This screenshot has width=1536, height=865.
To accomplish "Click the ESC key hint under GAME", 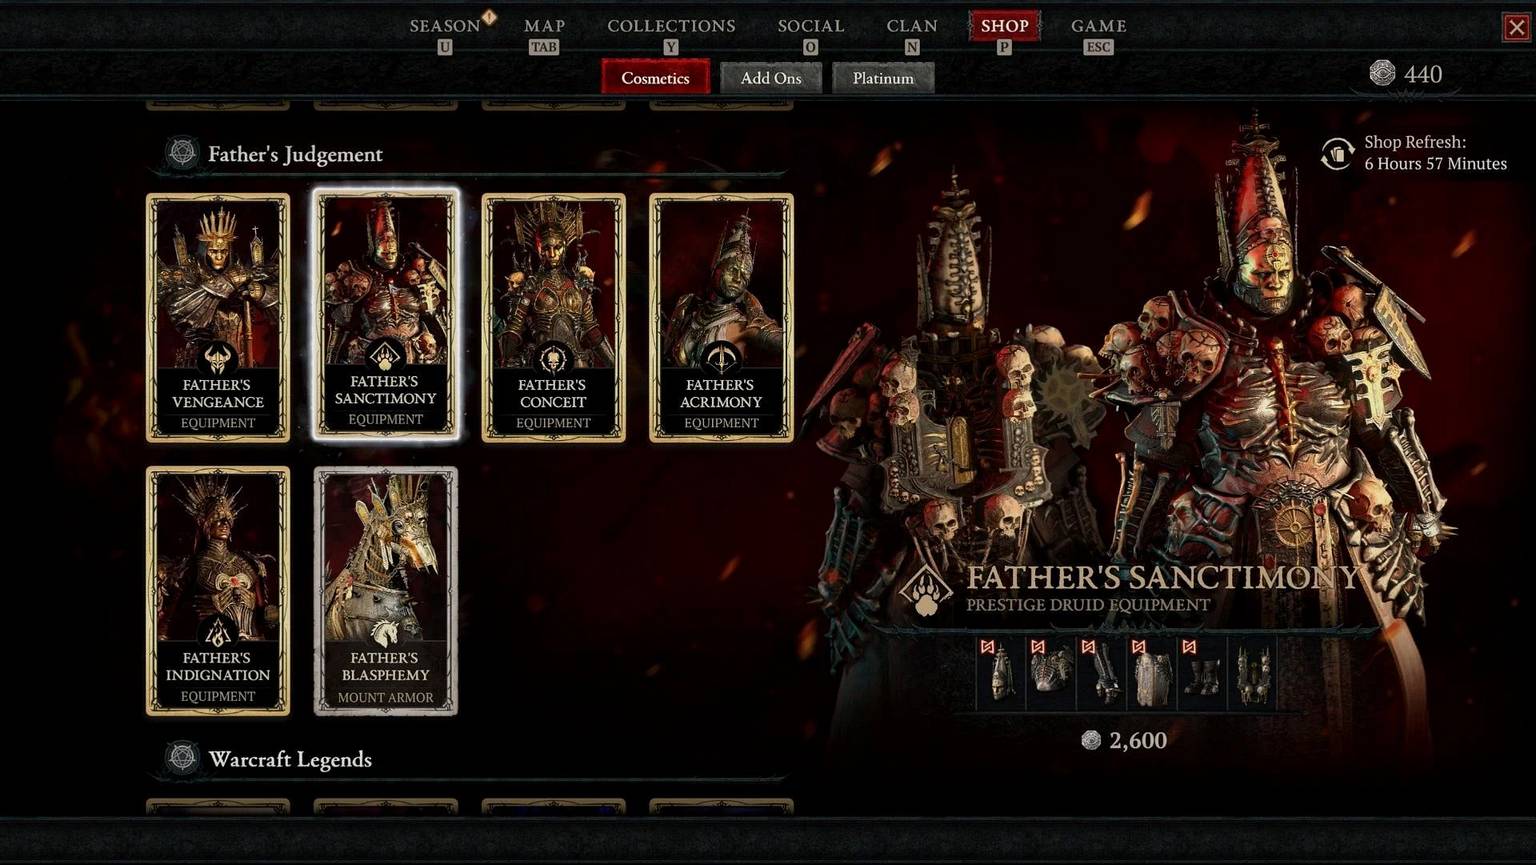I will (x=1098, y=47).
